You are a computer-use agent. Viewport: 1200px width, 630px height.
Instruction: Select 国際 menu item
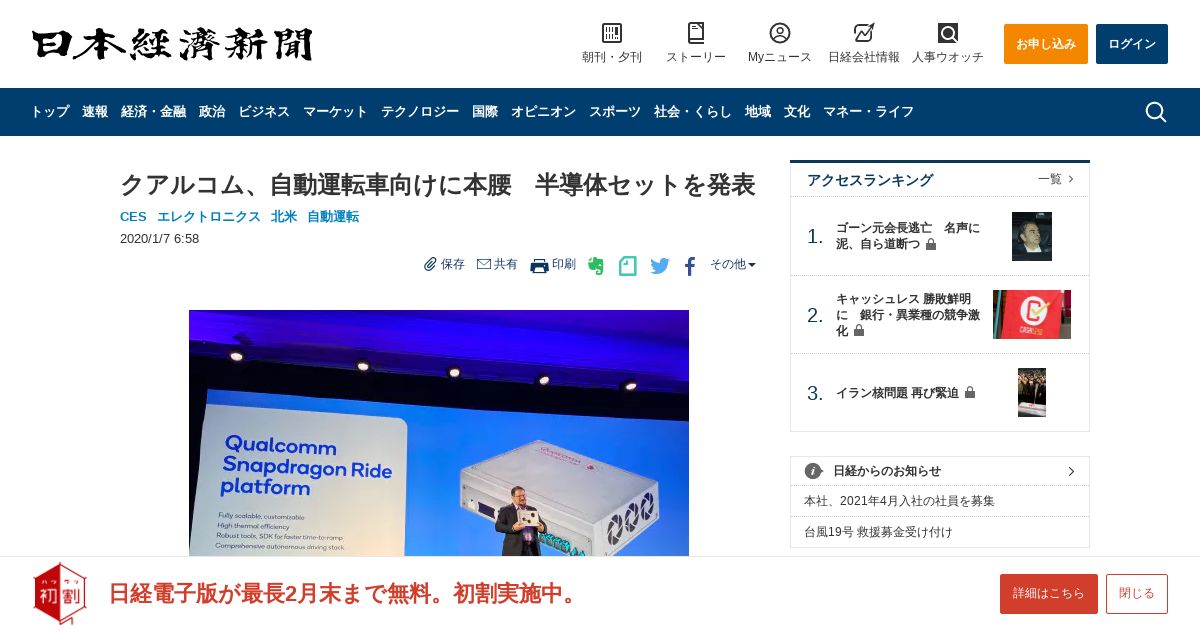[x=485, y=112]
